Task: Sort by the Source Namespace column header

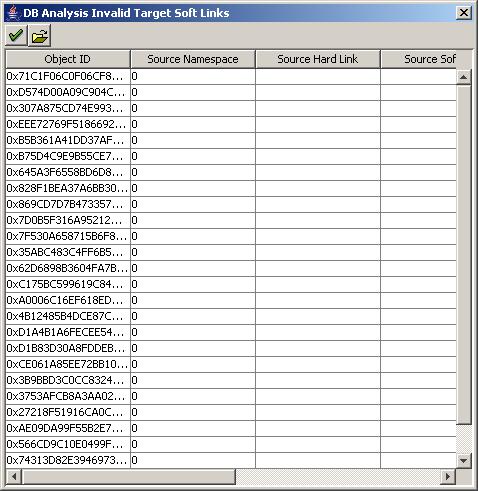Action: pos(193,59)
